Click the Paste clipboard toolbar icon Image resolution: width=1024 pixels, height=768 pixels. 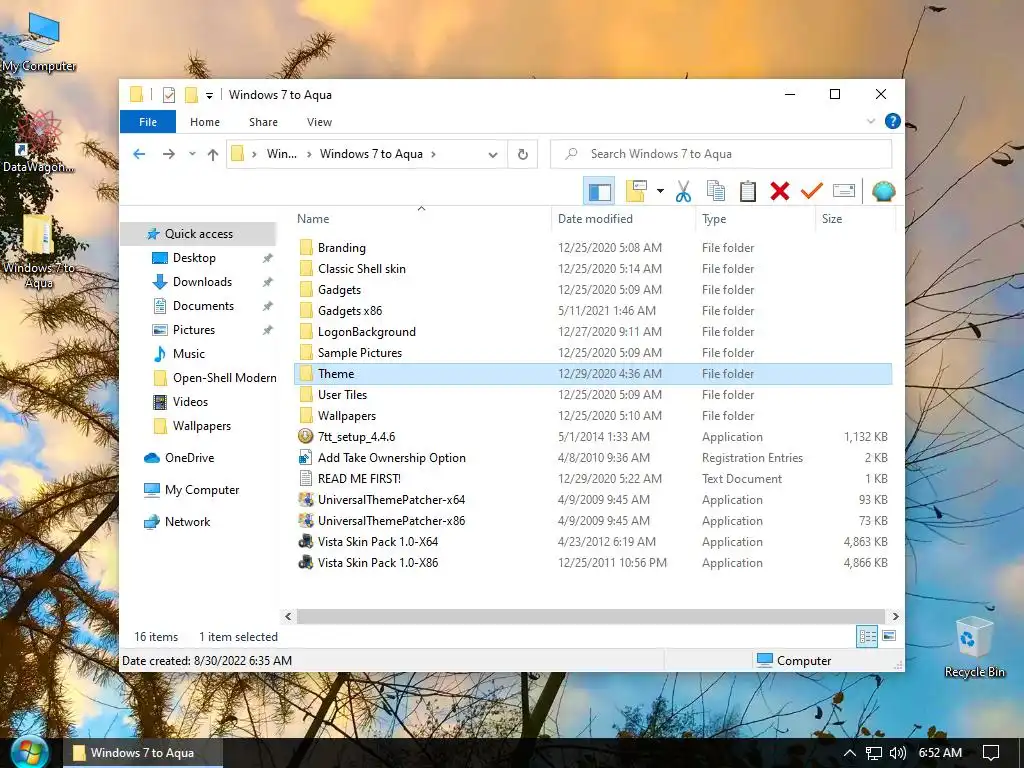point(748,191)
